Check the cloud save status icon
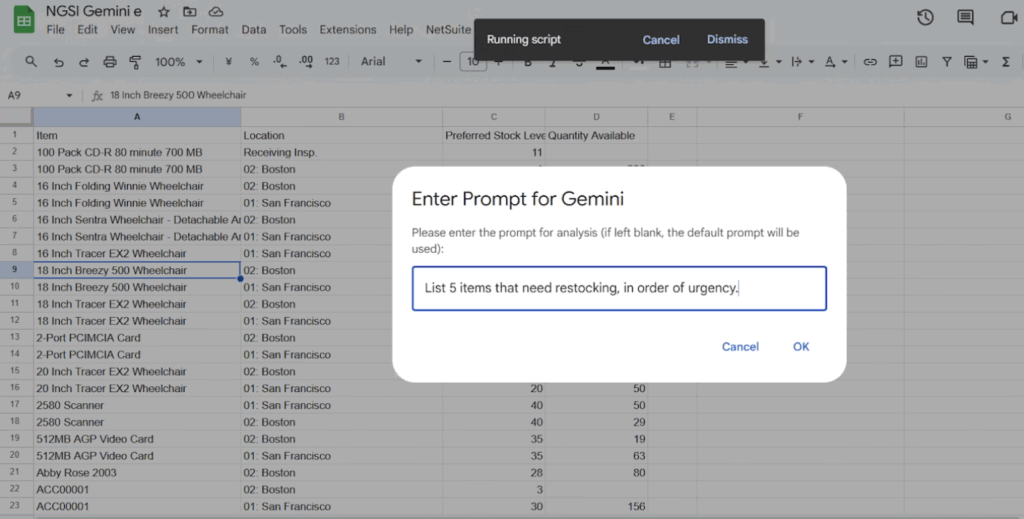The height and width of the screenshot is (519, 1024). [216, 12]
